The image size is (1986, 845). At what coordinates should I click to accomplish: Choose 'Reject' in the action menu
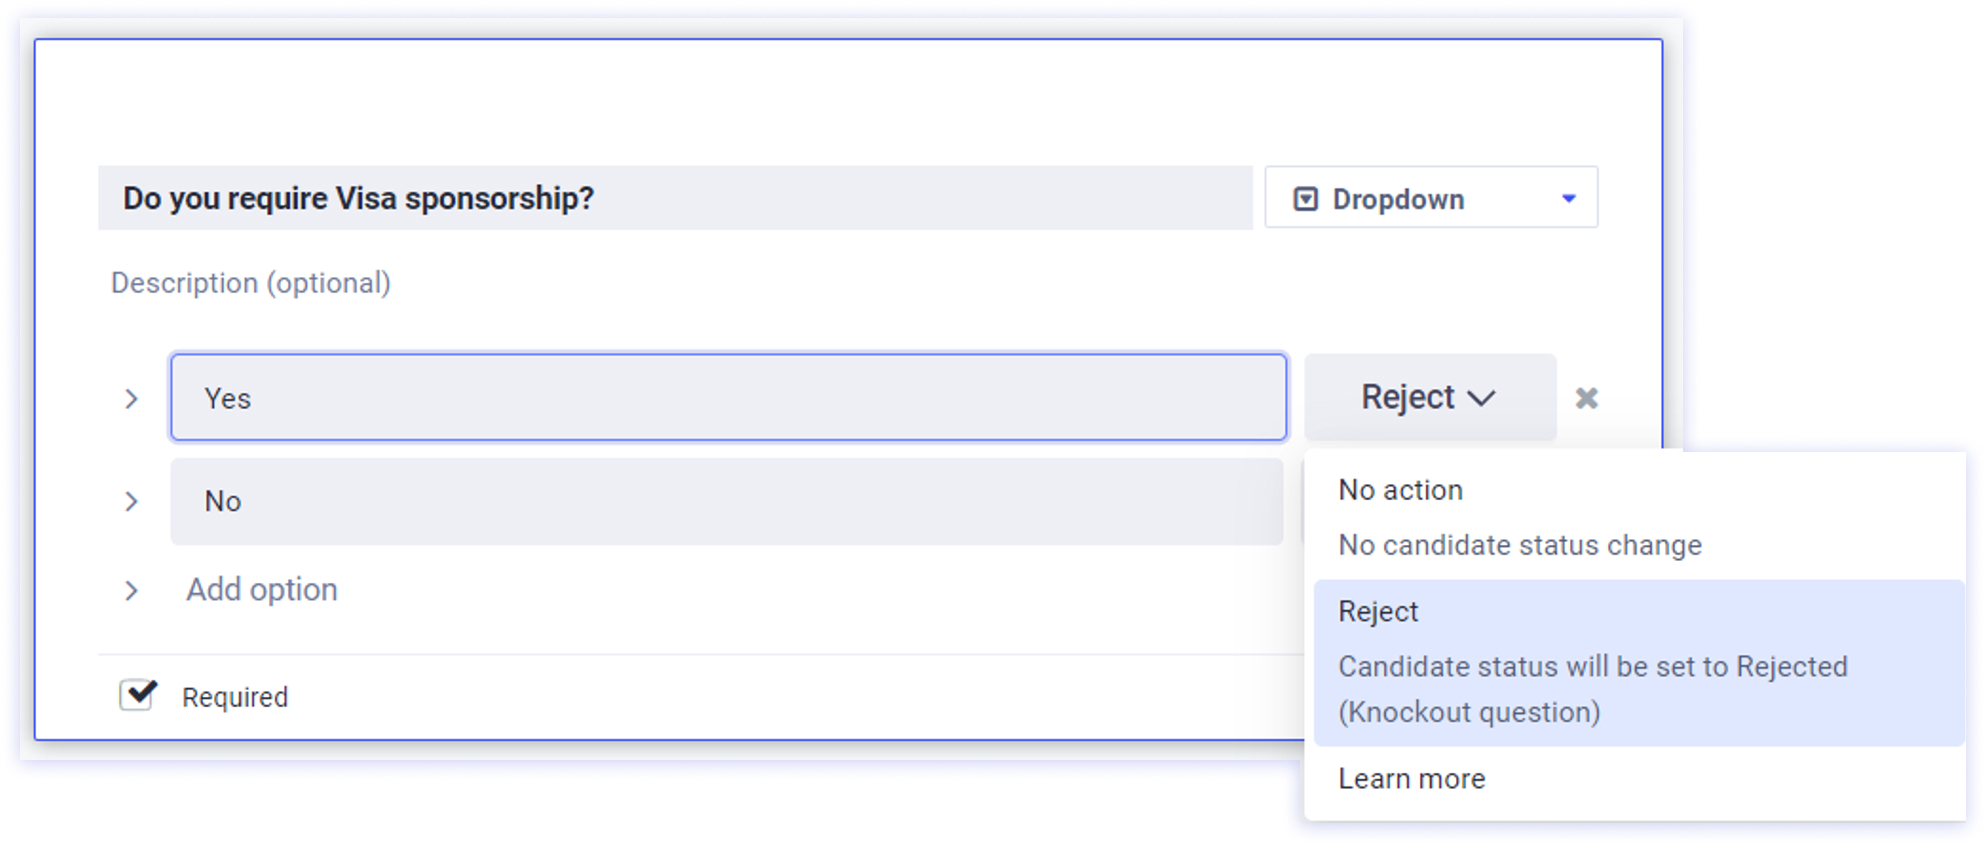[x=1378, y=612]
